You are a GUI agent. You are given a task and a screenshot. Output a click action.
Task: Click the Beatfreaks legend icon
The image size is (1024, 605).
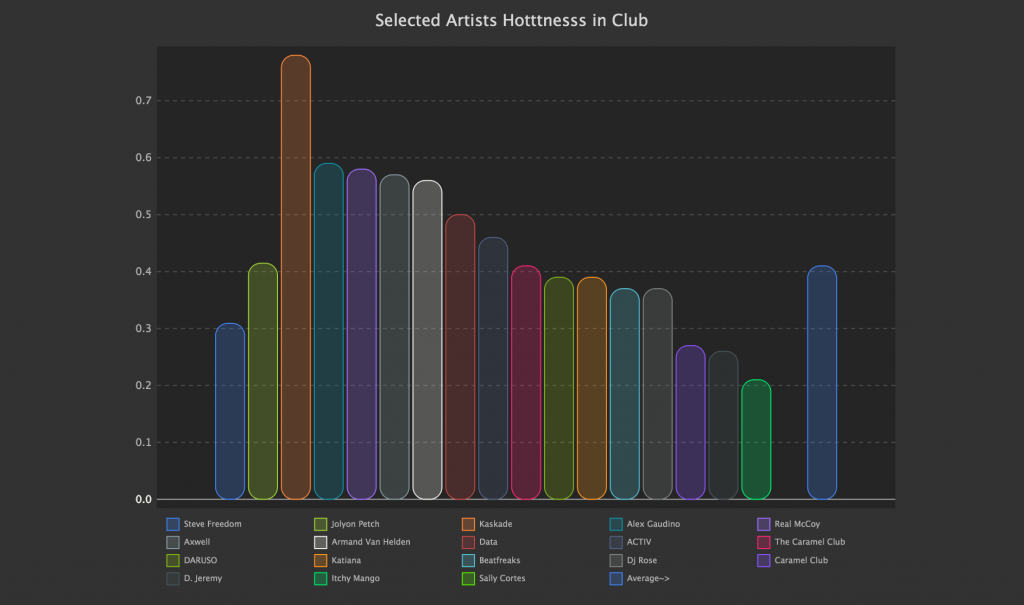[468, 560]
